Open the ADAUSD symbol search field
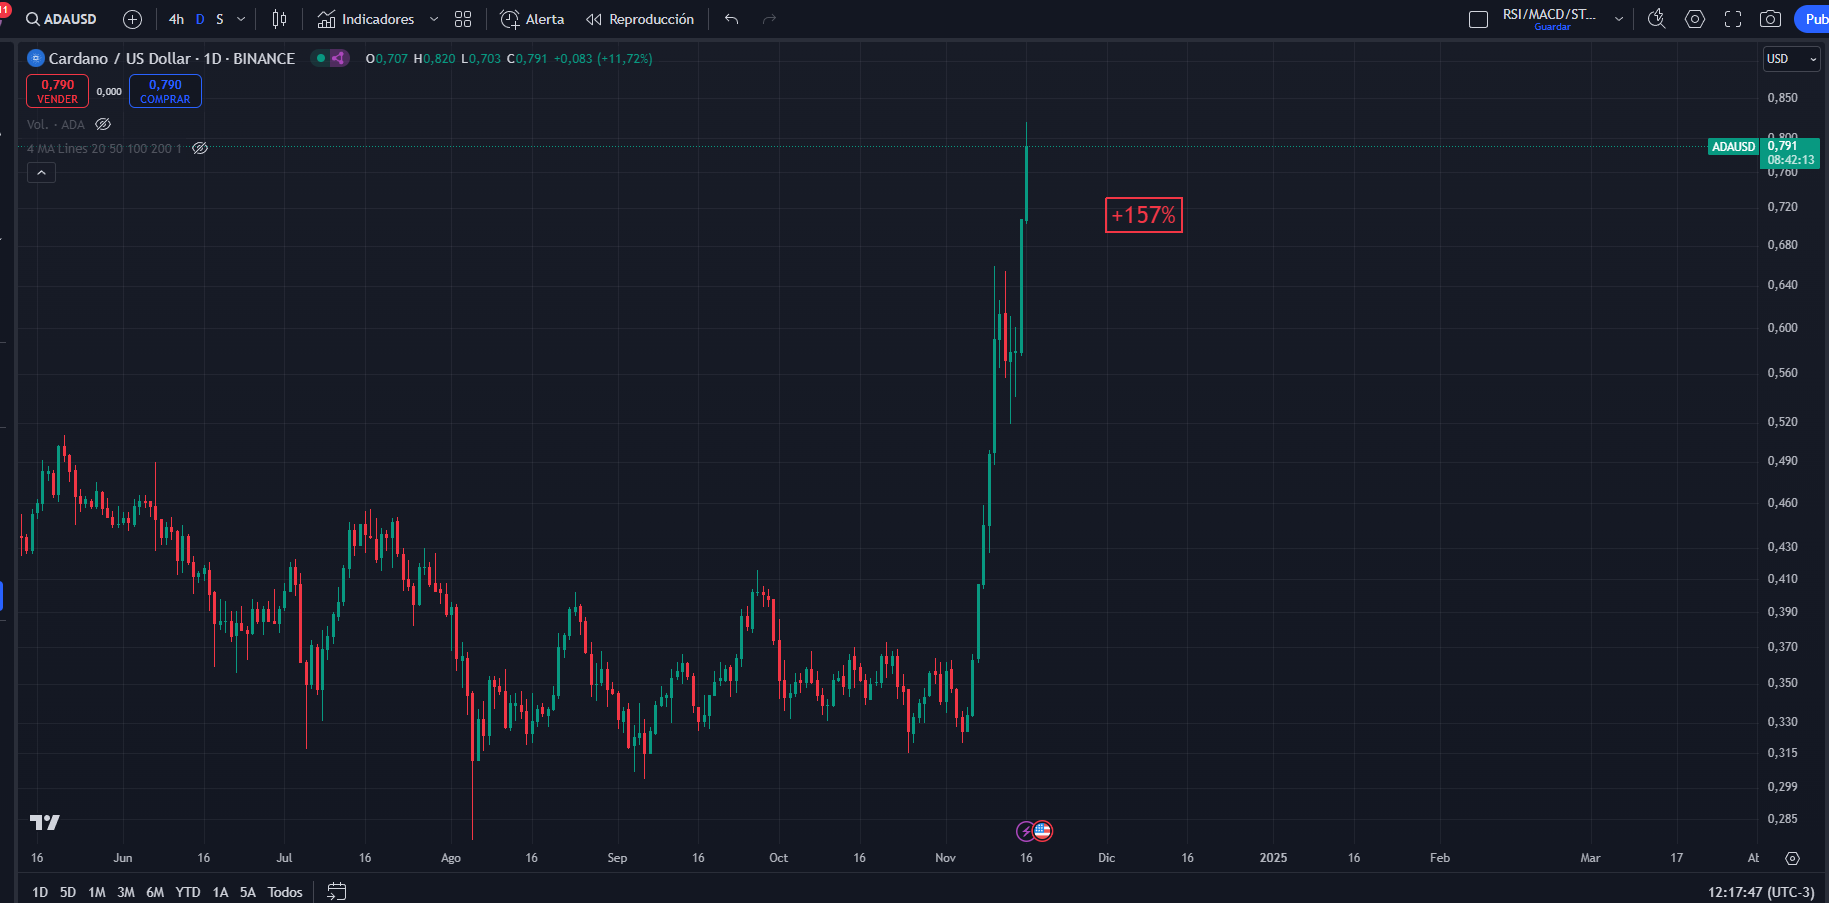This screenshot has height=903, width=1829. [62, 19]
